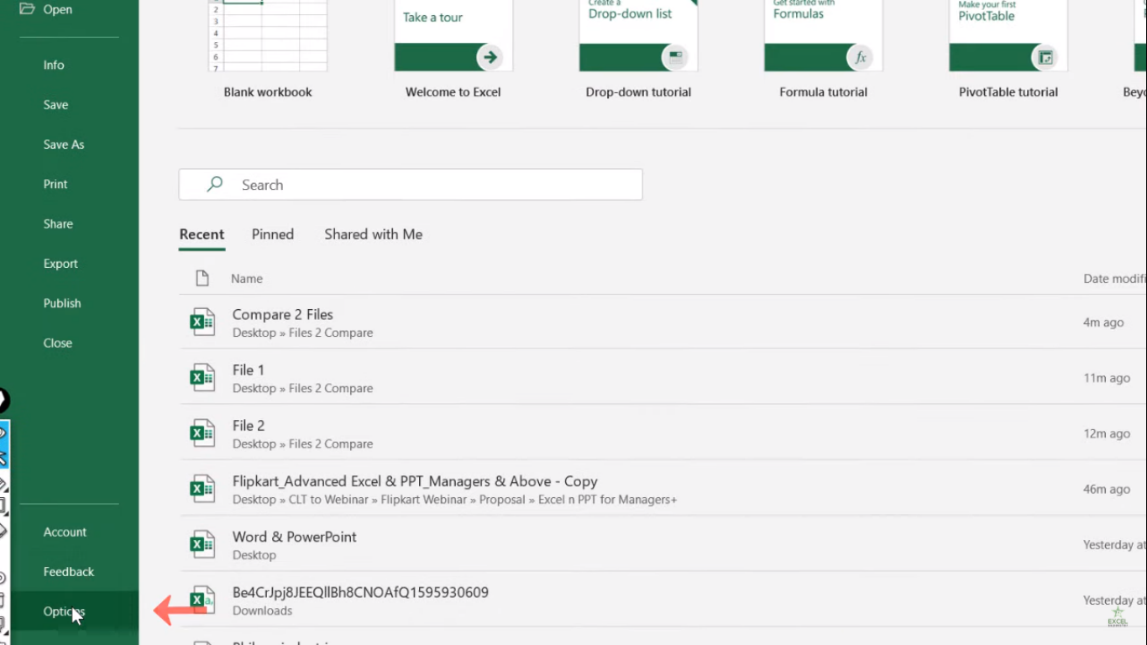Viewport: 1147px width, 645px height.
Task: Click Excel icon beside File 2
Action: pos(202,433)
